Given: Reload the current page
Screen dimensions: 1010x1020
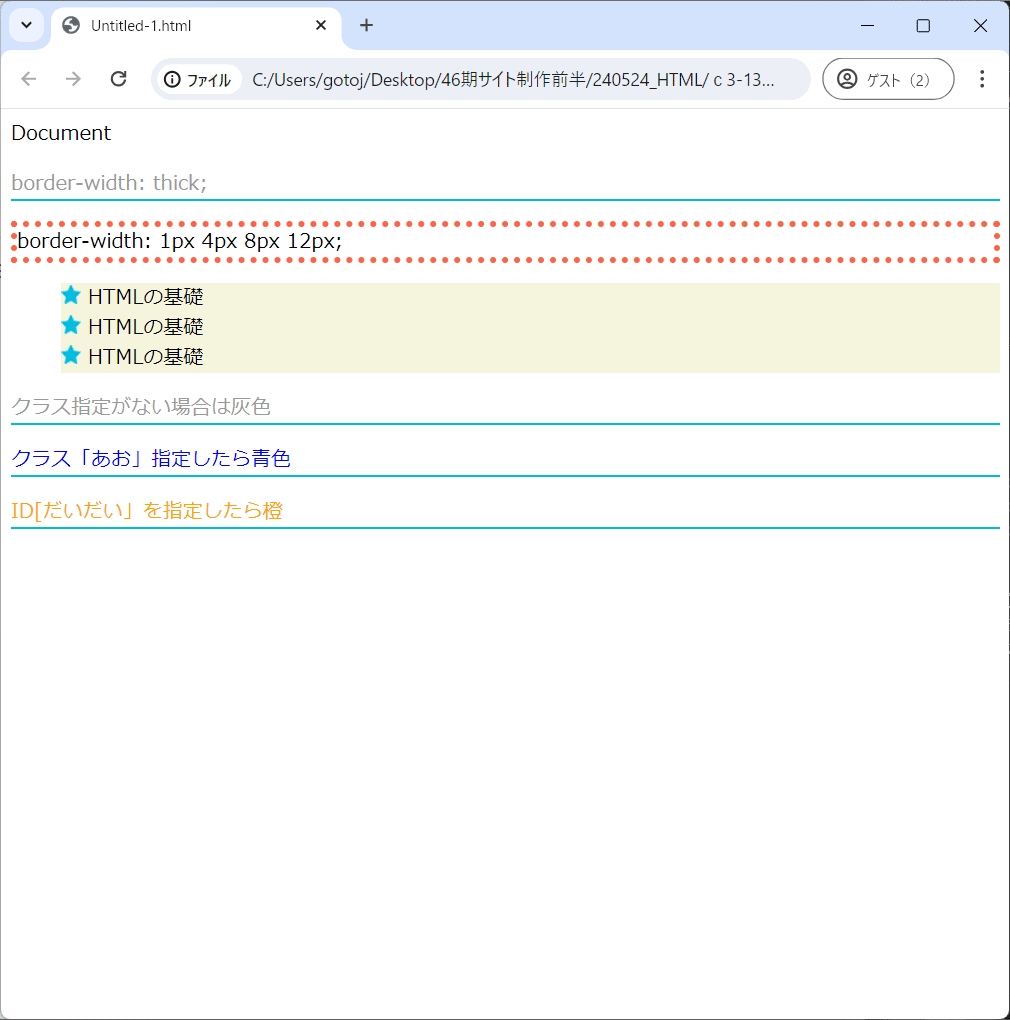Looking at the screenshot, I should 118,79.
